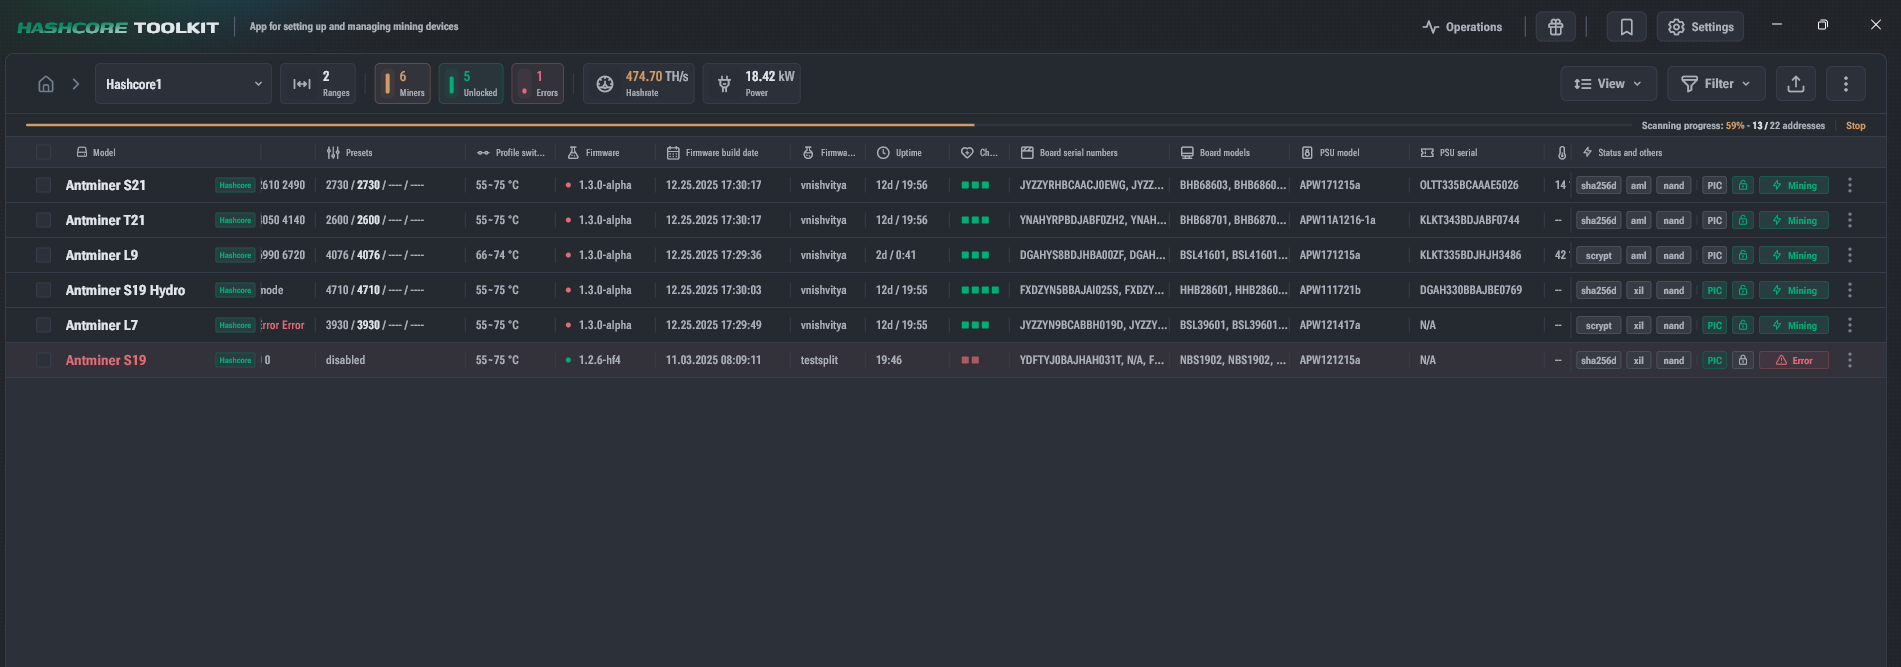Expand the View dropdown

point(1608,84)
